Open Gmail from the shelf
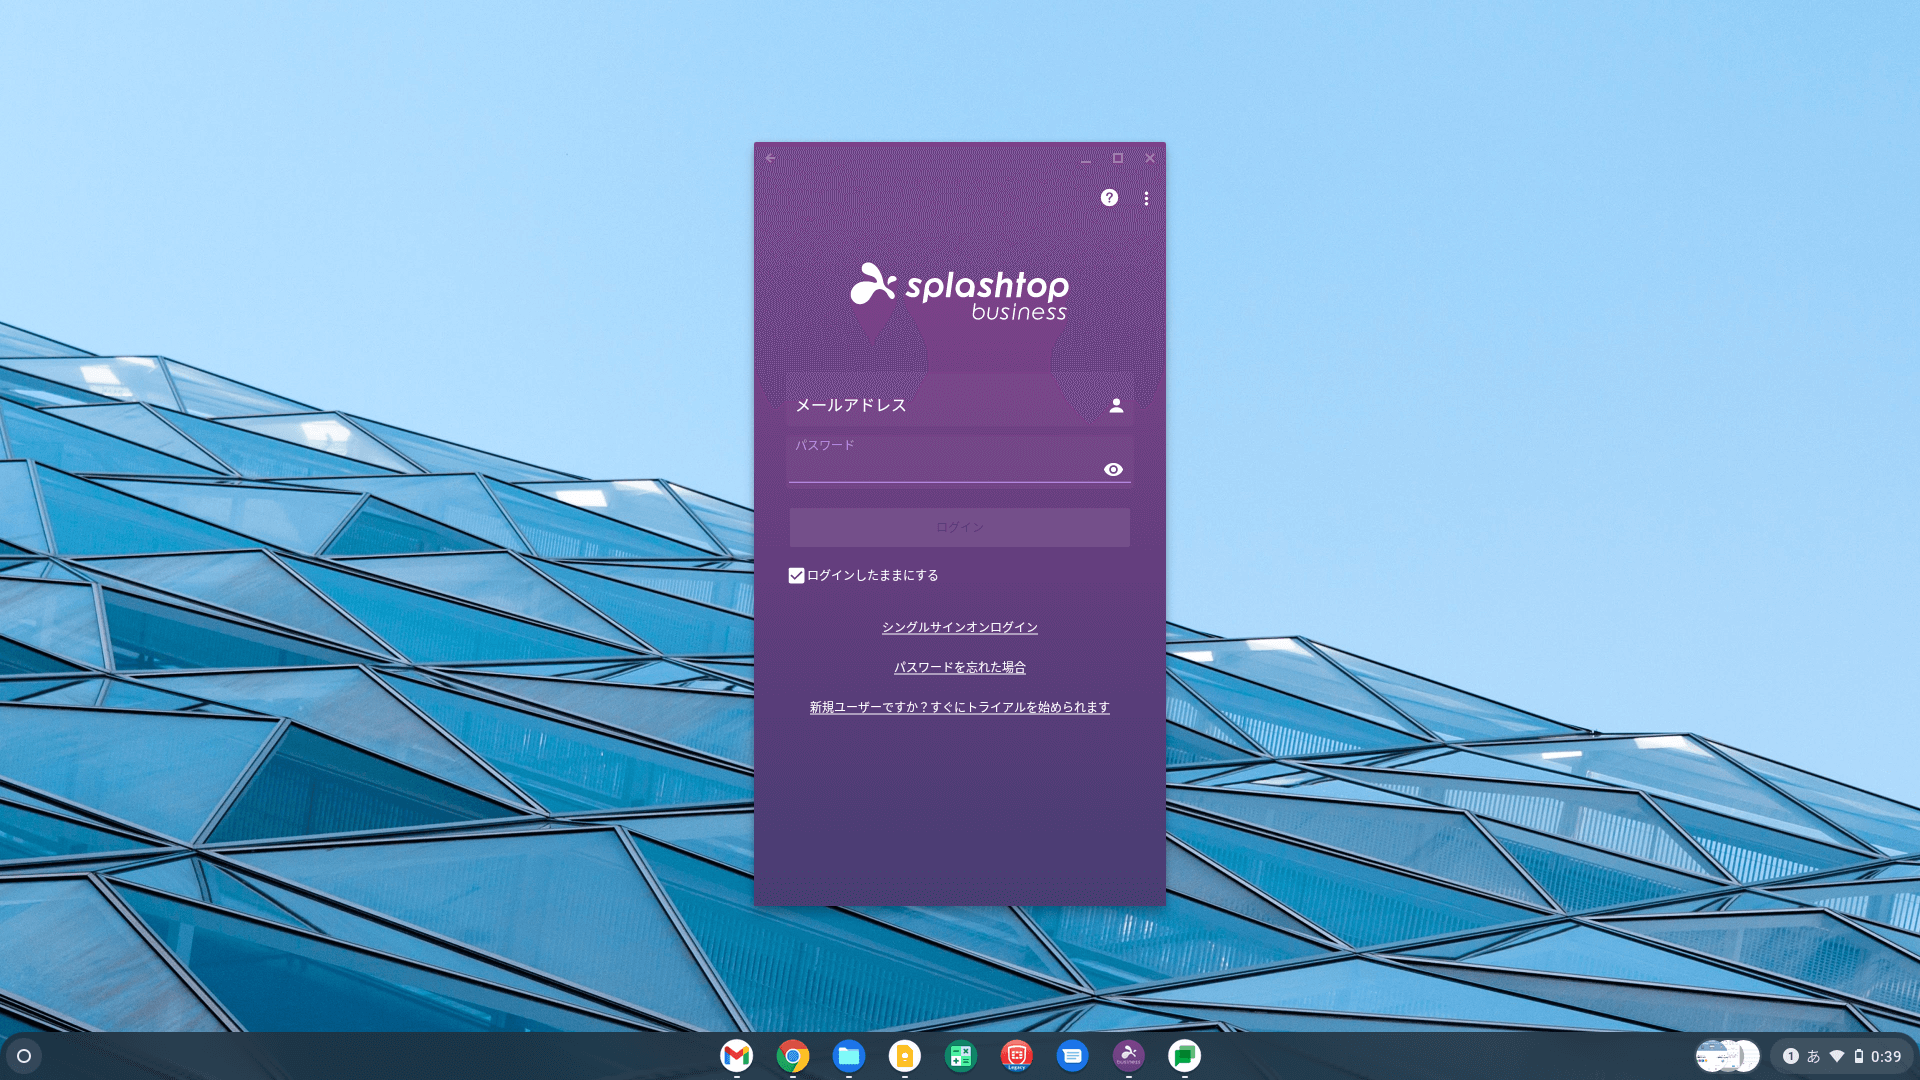This screenshot has width=1920, height=1080. pos(737,1056)
